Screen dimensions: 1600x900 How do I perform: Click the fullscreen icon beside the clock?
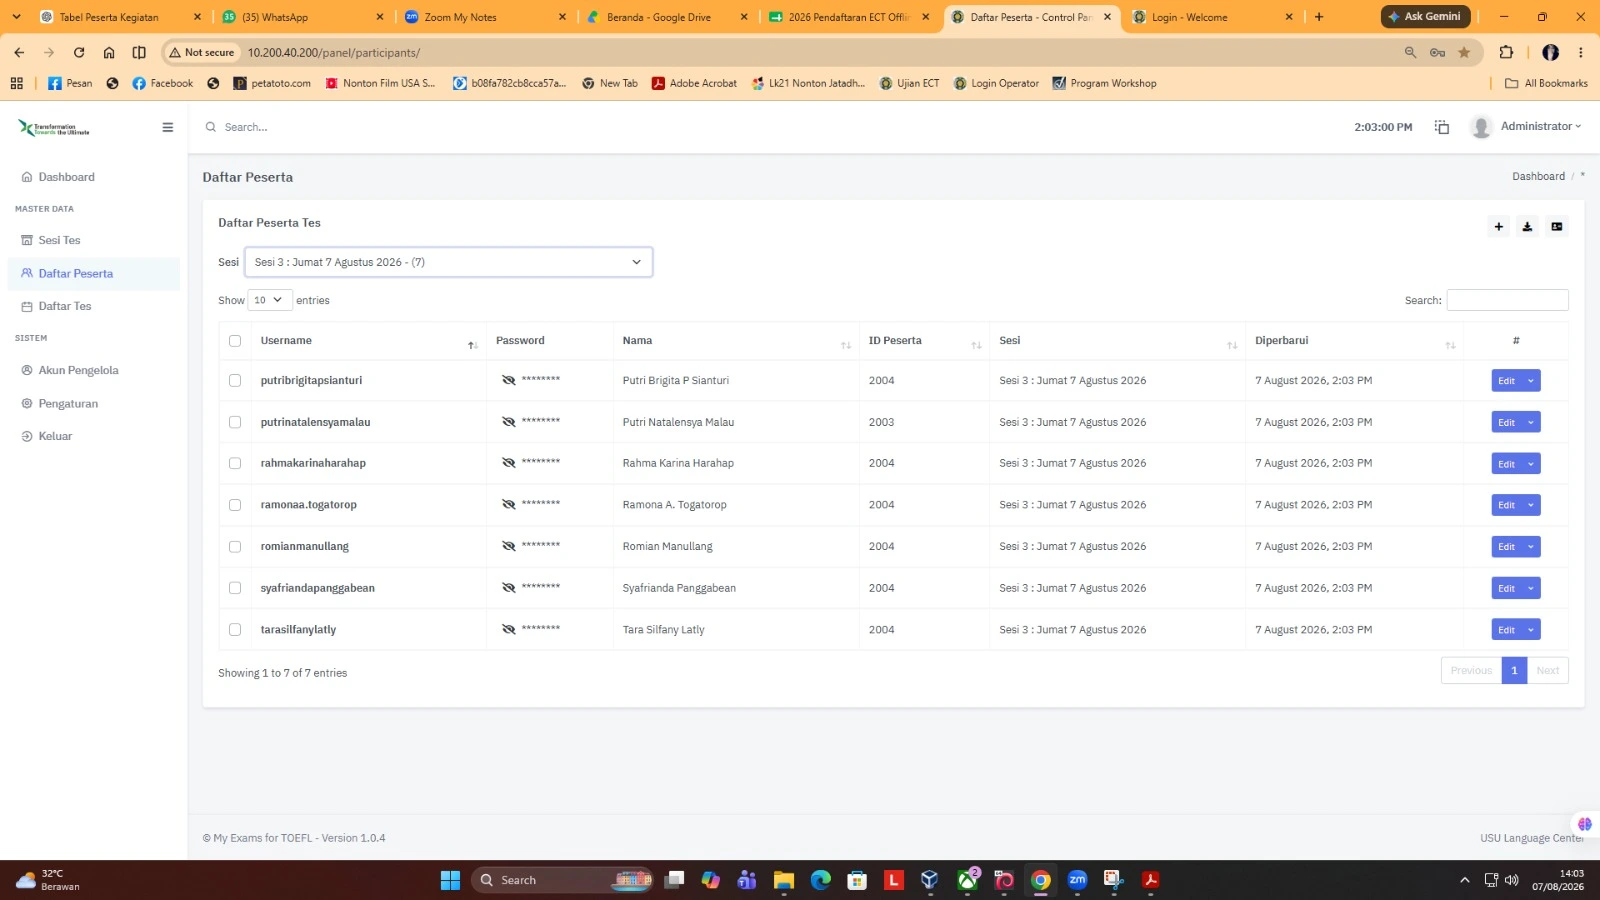[x=1441, y=127]
